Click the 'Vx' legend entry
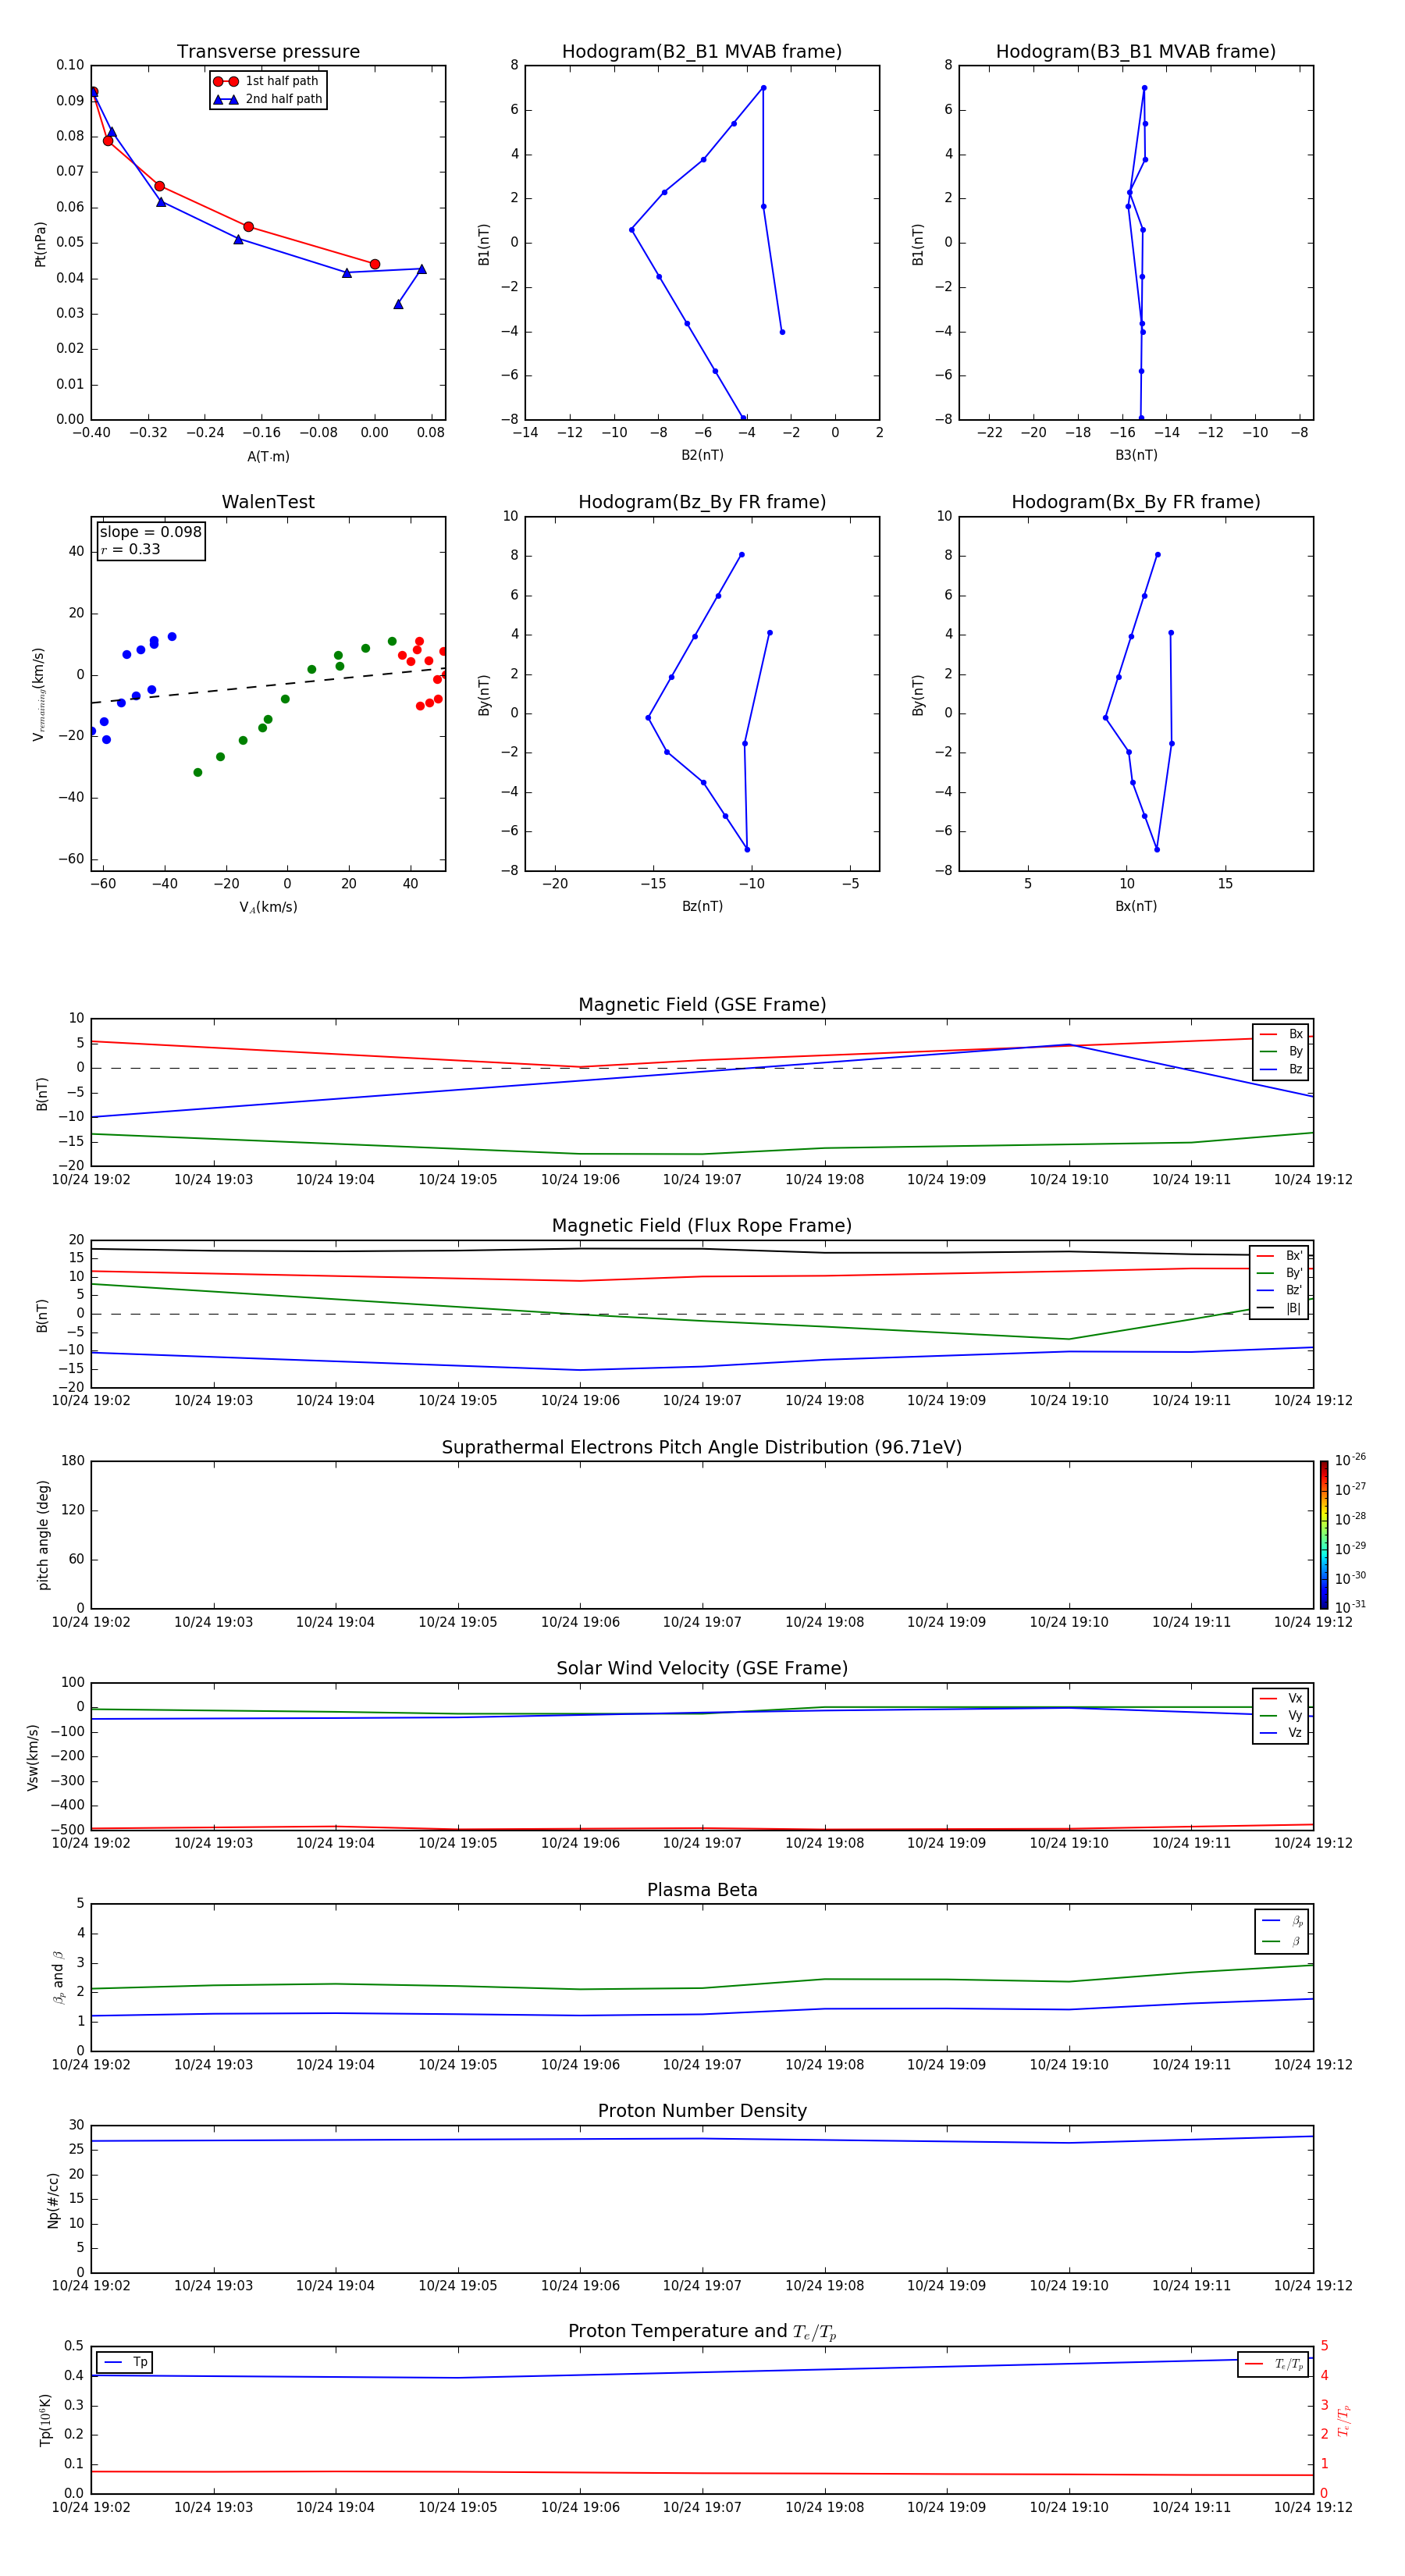 (x=1282, y=1698)
